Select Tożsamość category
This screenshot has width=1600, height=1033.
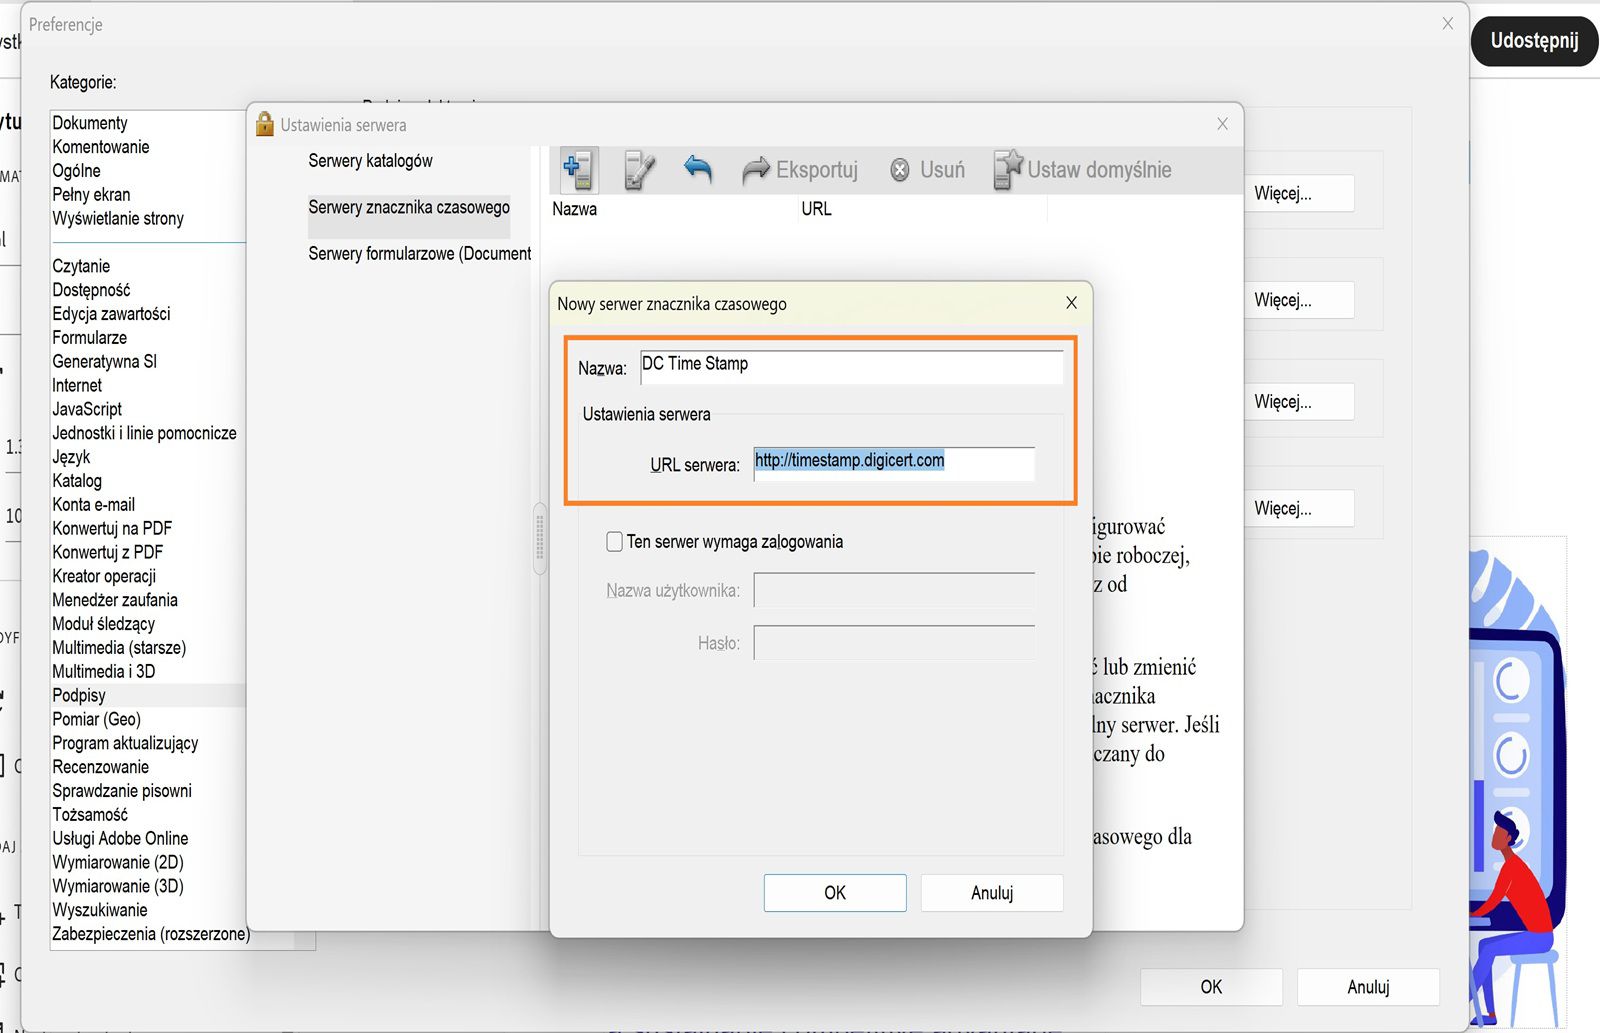click(x=90, y=816)
